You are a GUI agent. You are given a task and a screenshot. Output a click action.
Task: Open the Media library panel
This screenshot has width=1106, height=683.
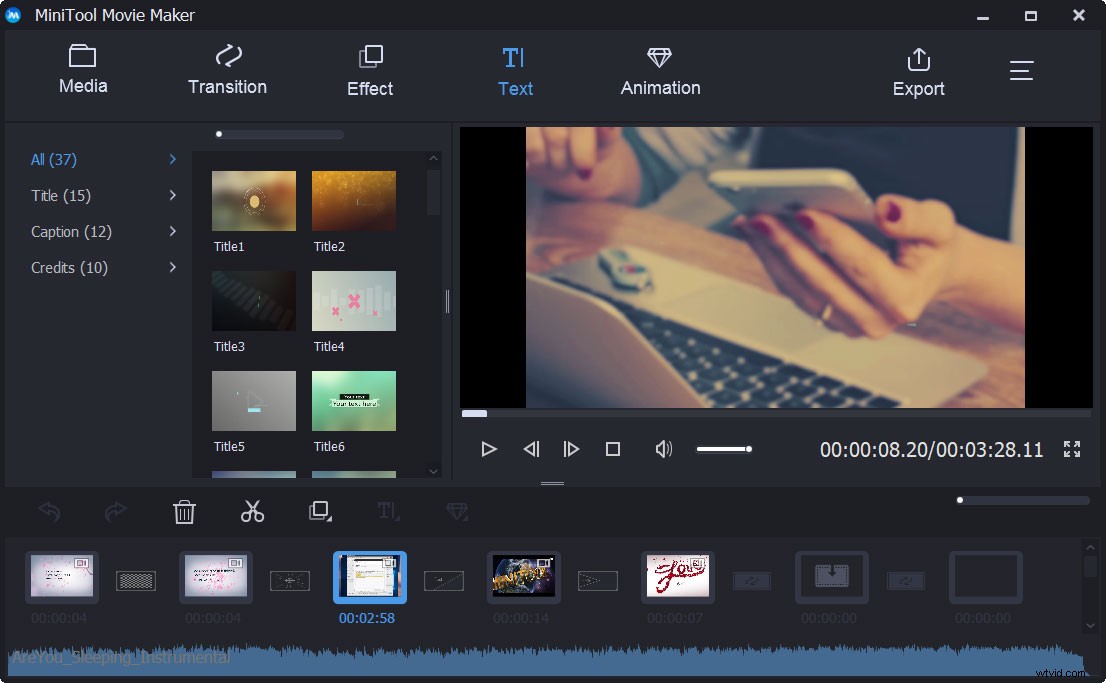82,70
